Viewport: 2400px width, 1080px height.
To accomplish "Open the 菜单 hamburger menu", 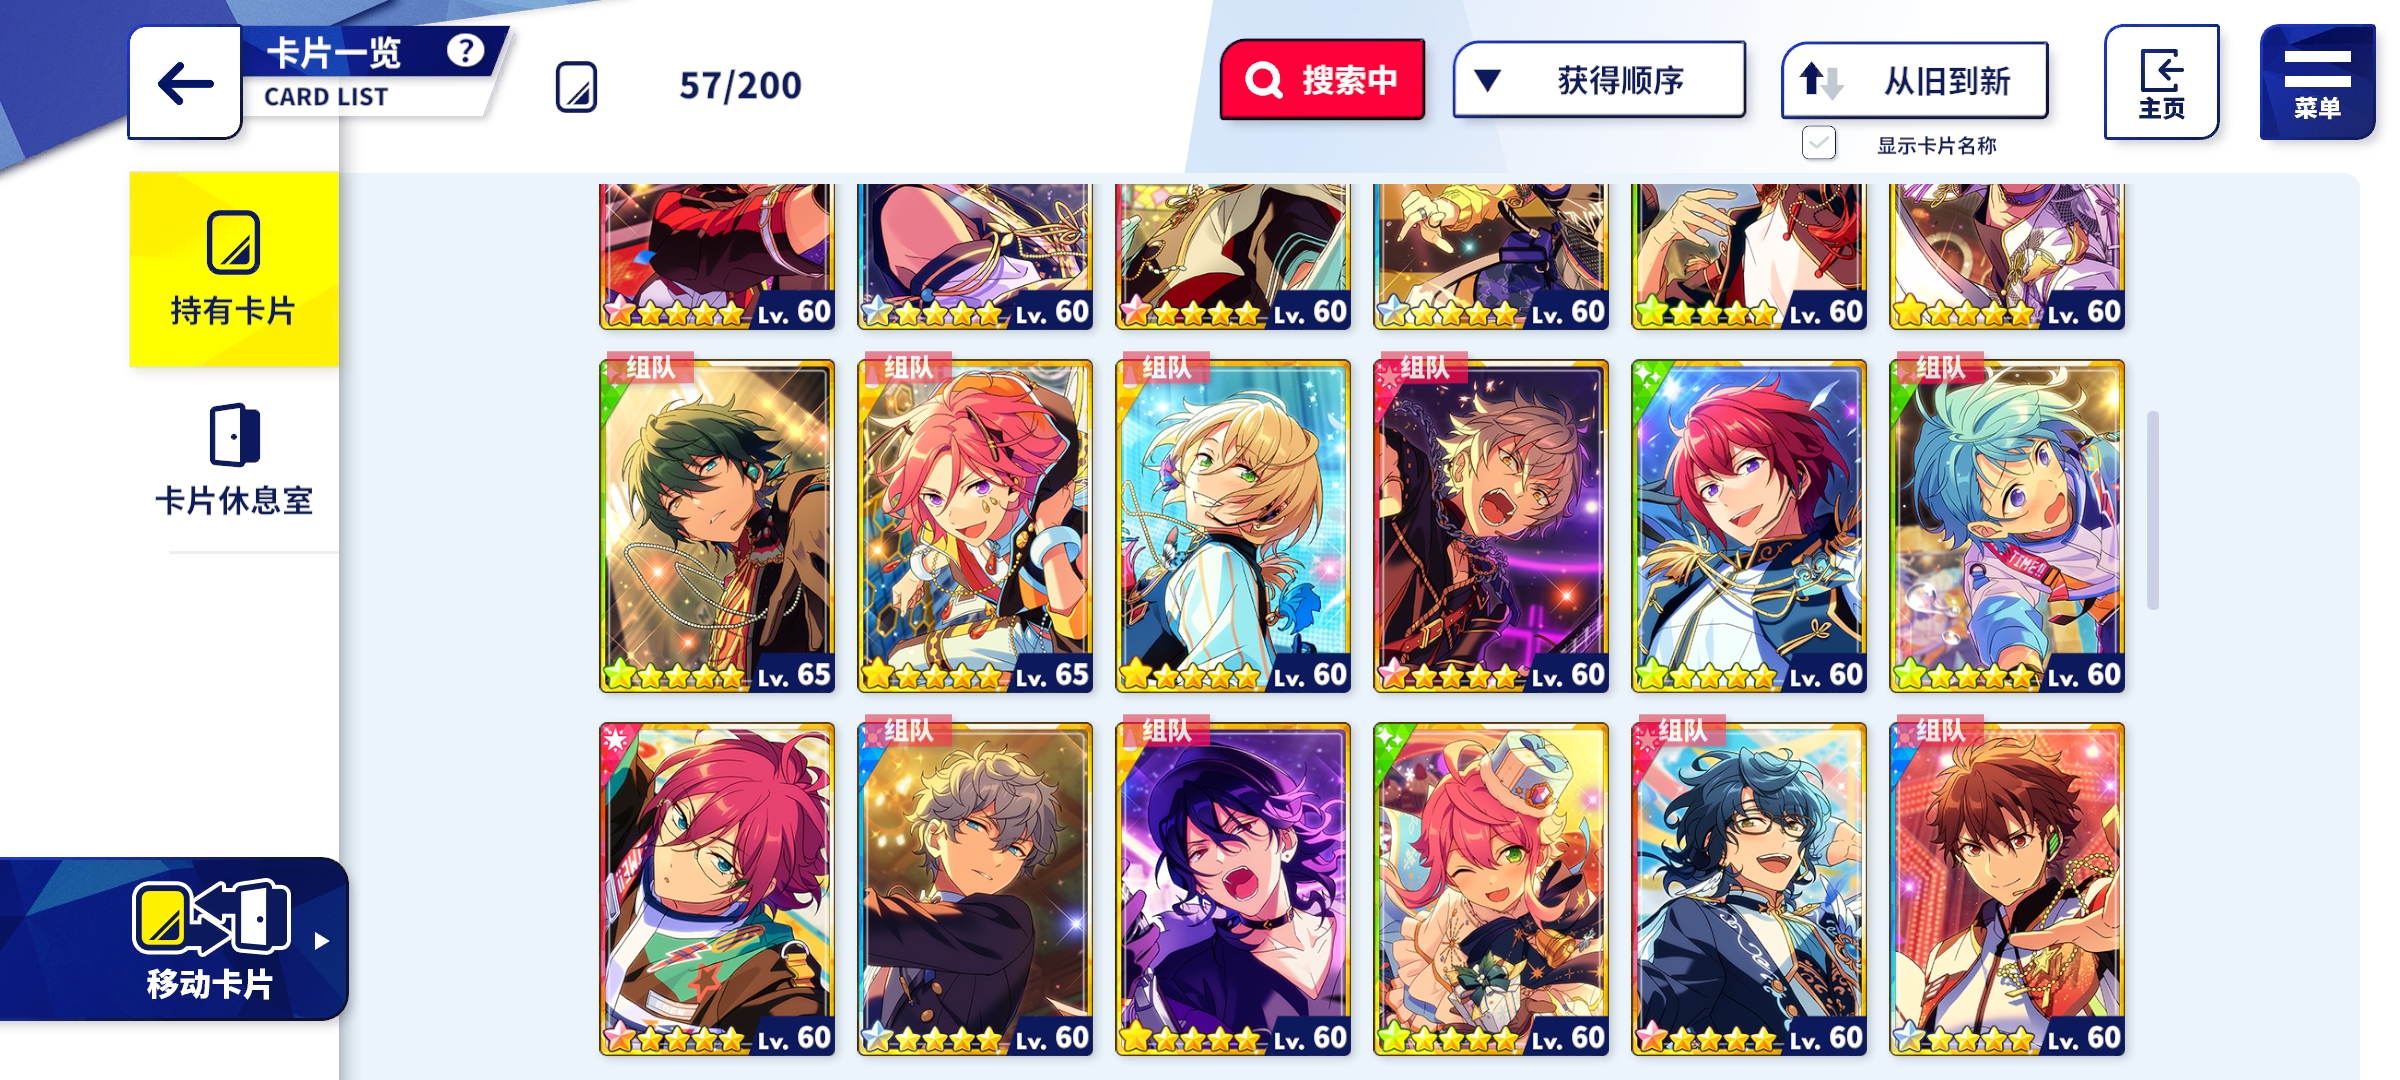I will tap(2317, 82).
